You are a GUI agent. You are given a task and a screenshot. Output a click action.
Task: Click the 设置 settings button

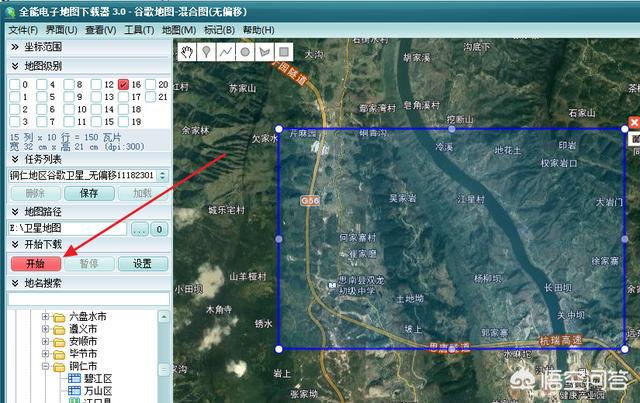(x=142, y=264)
